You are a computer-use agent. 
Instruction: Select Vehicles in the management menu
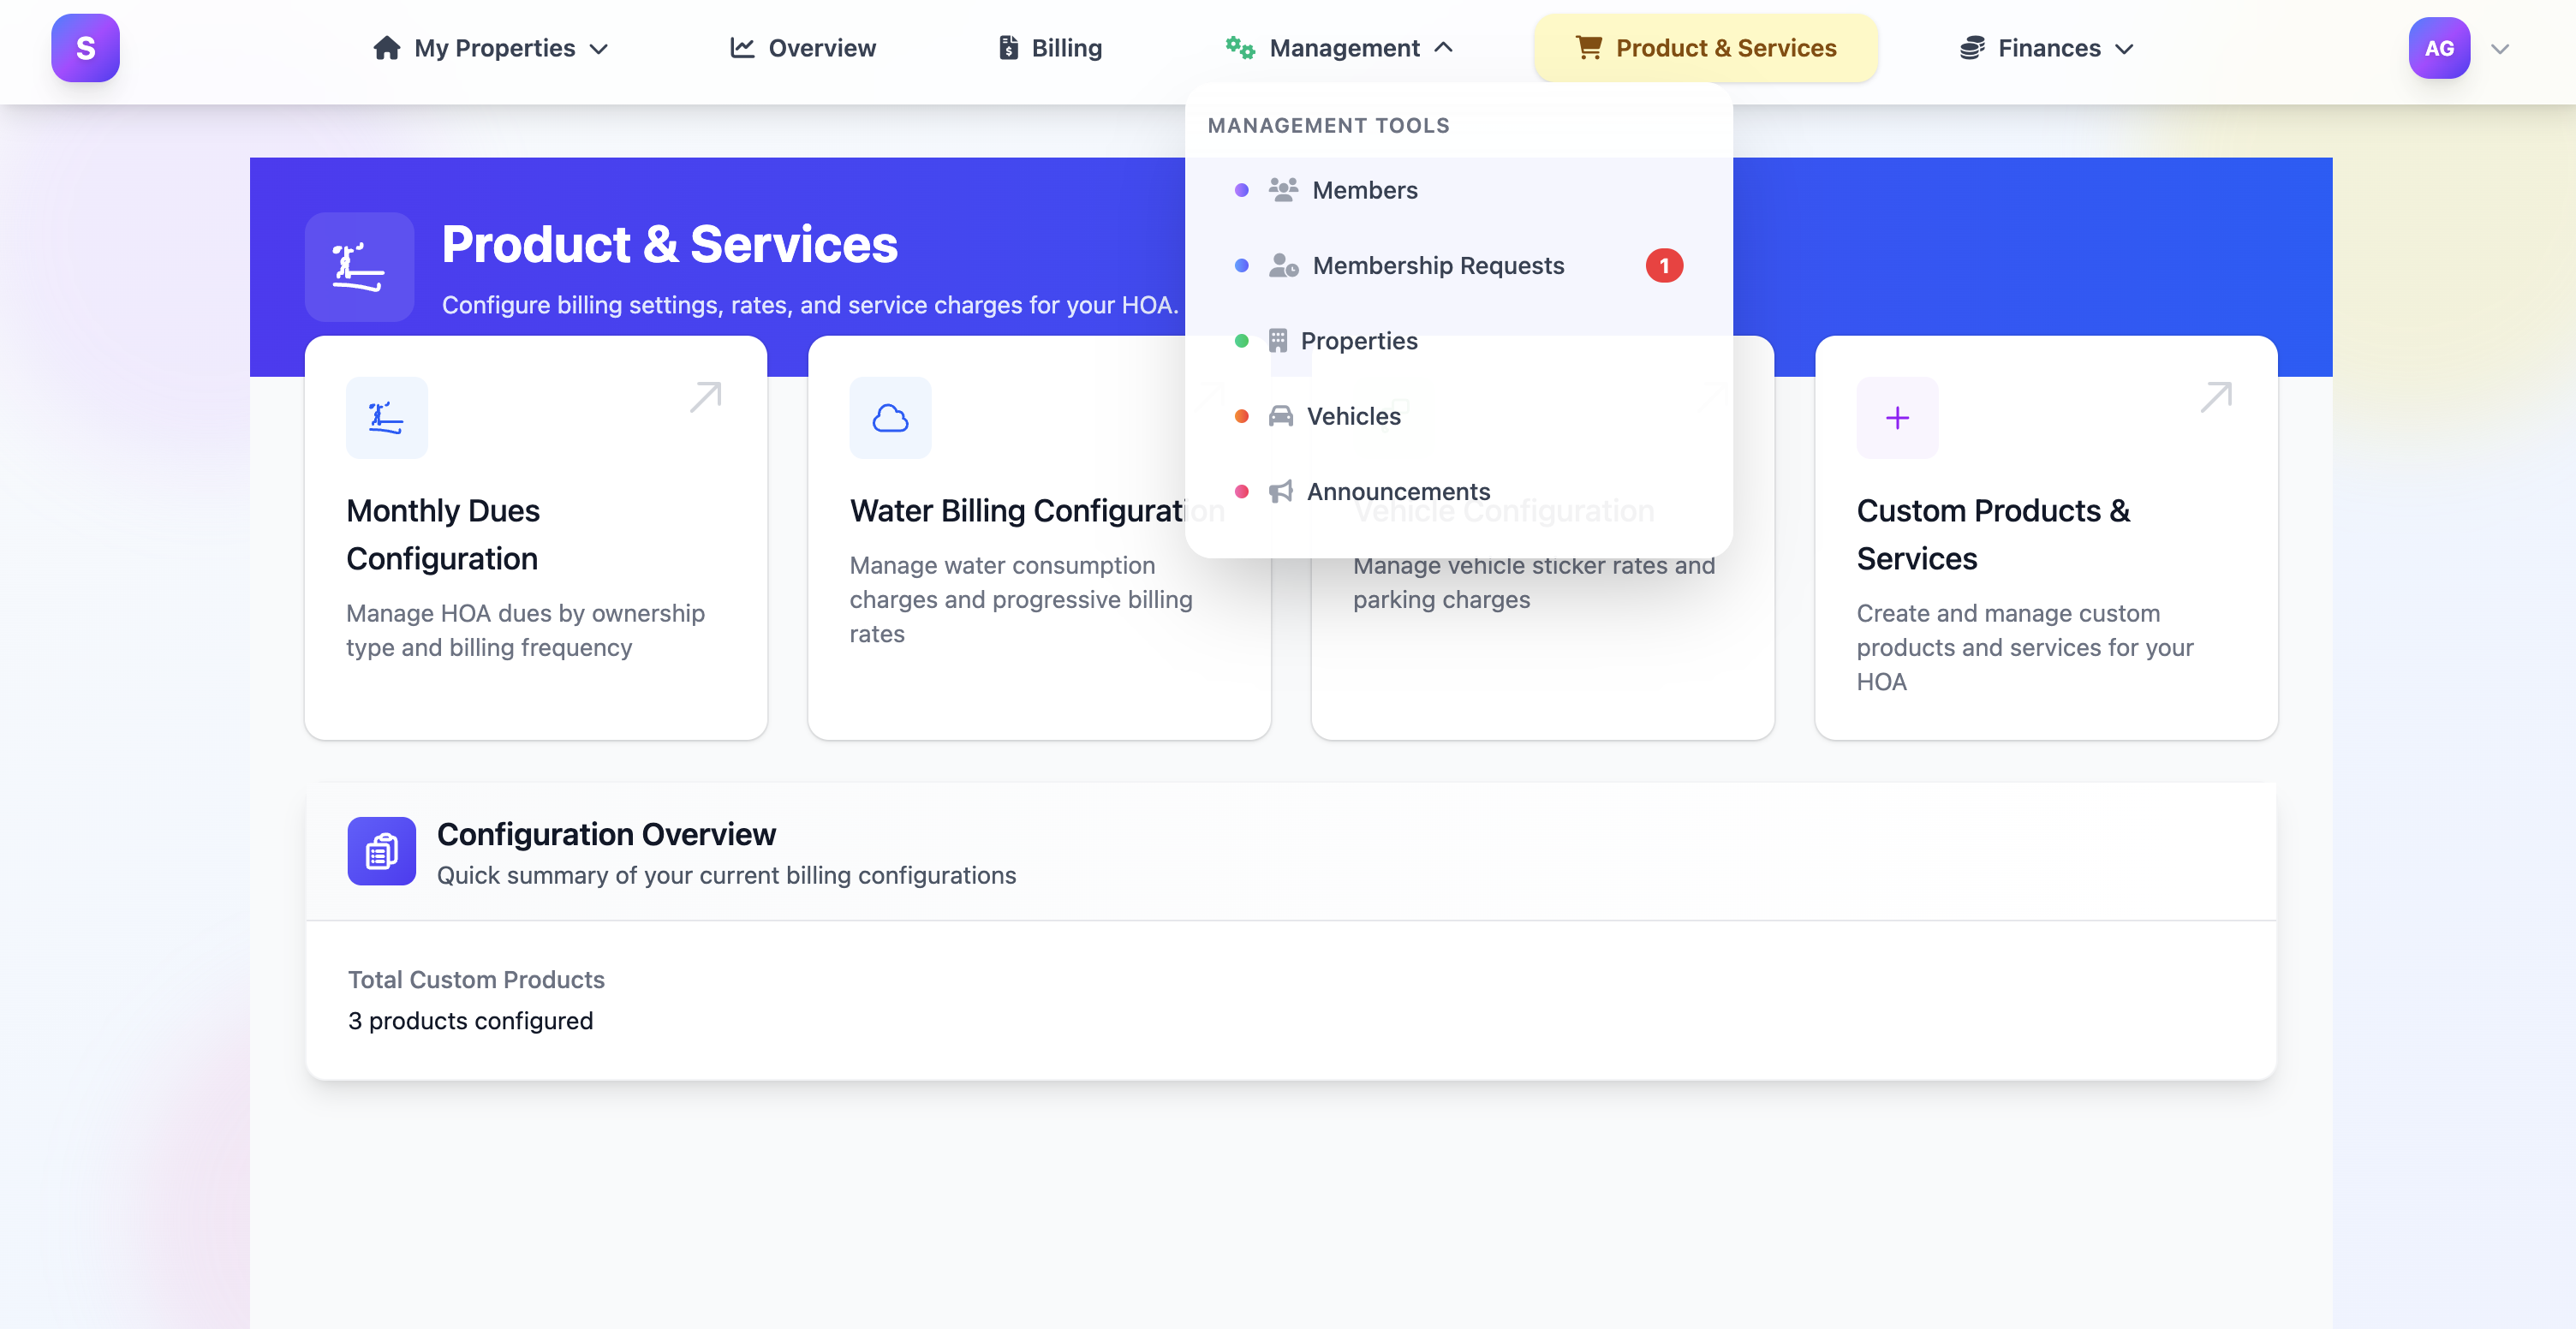(1353, 416)
